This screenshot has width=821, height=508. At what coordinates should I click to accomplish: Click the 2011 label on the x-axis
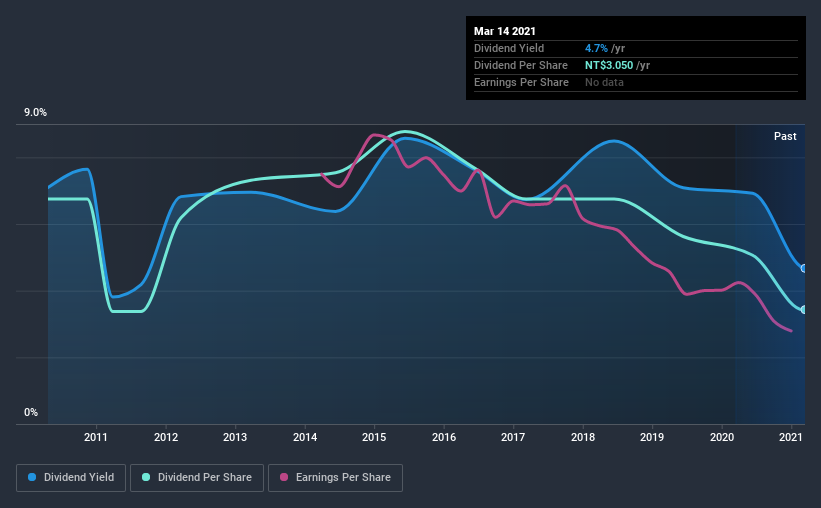96,437
